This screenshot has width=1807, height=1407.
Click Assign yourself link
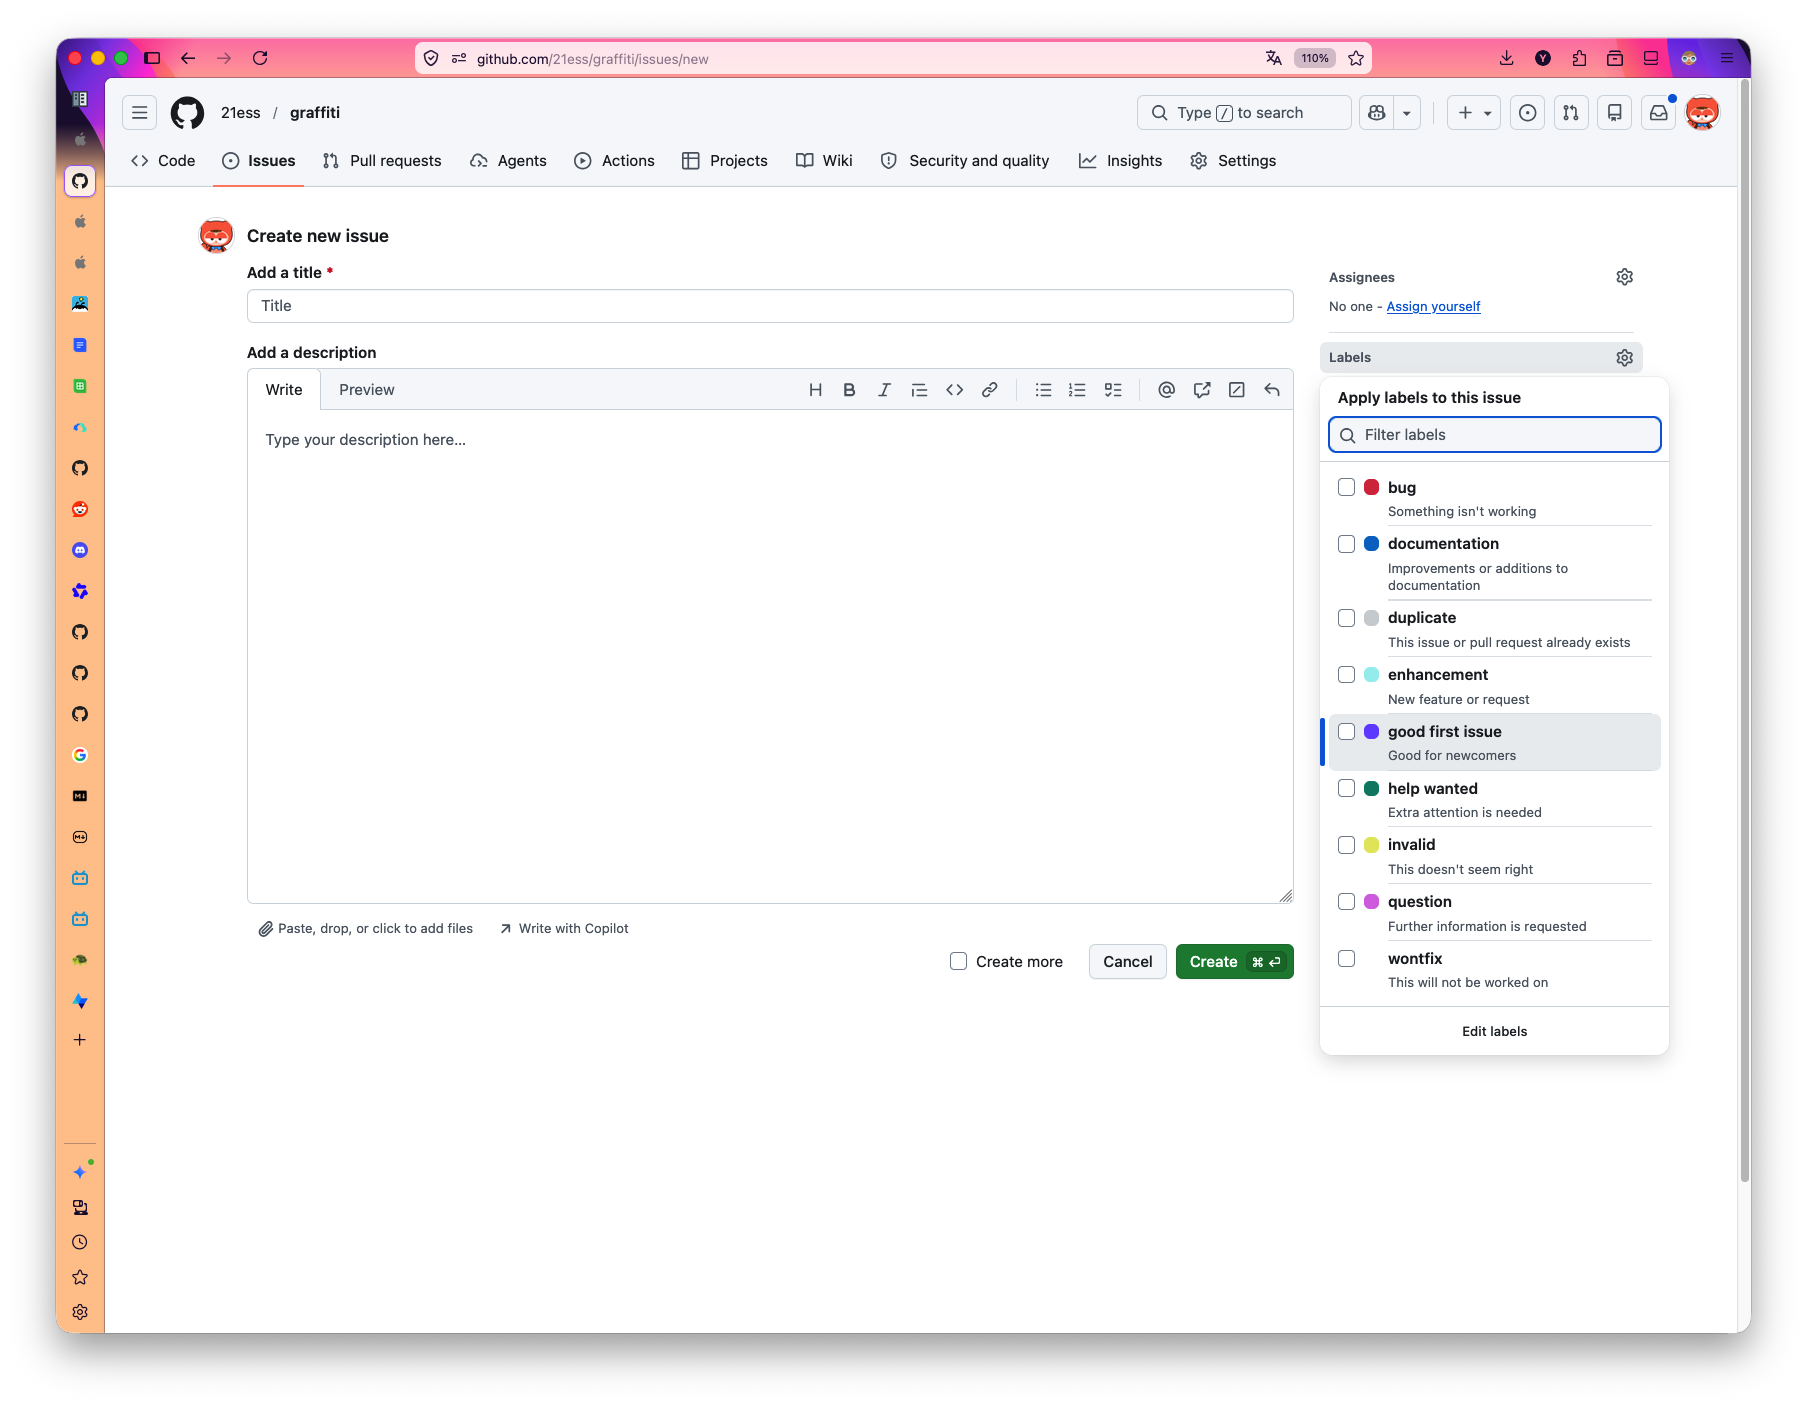click(1433, 307)
